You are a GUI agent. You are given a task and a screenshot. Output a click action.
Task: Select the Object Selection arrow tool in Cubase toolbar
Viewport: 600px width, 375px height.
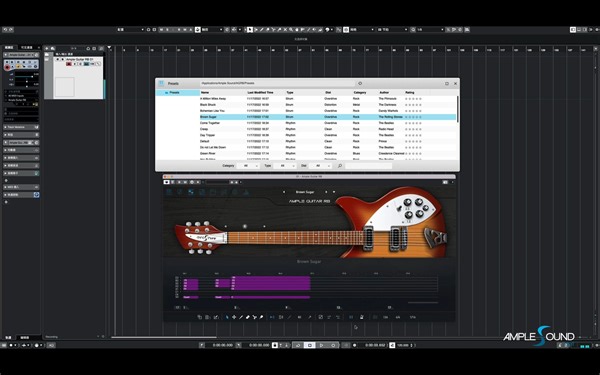(x=250, y=29)
